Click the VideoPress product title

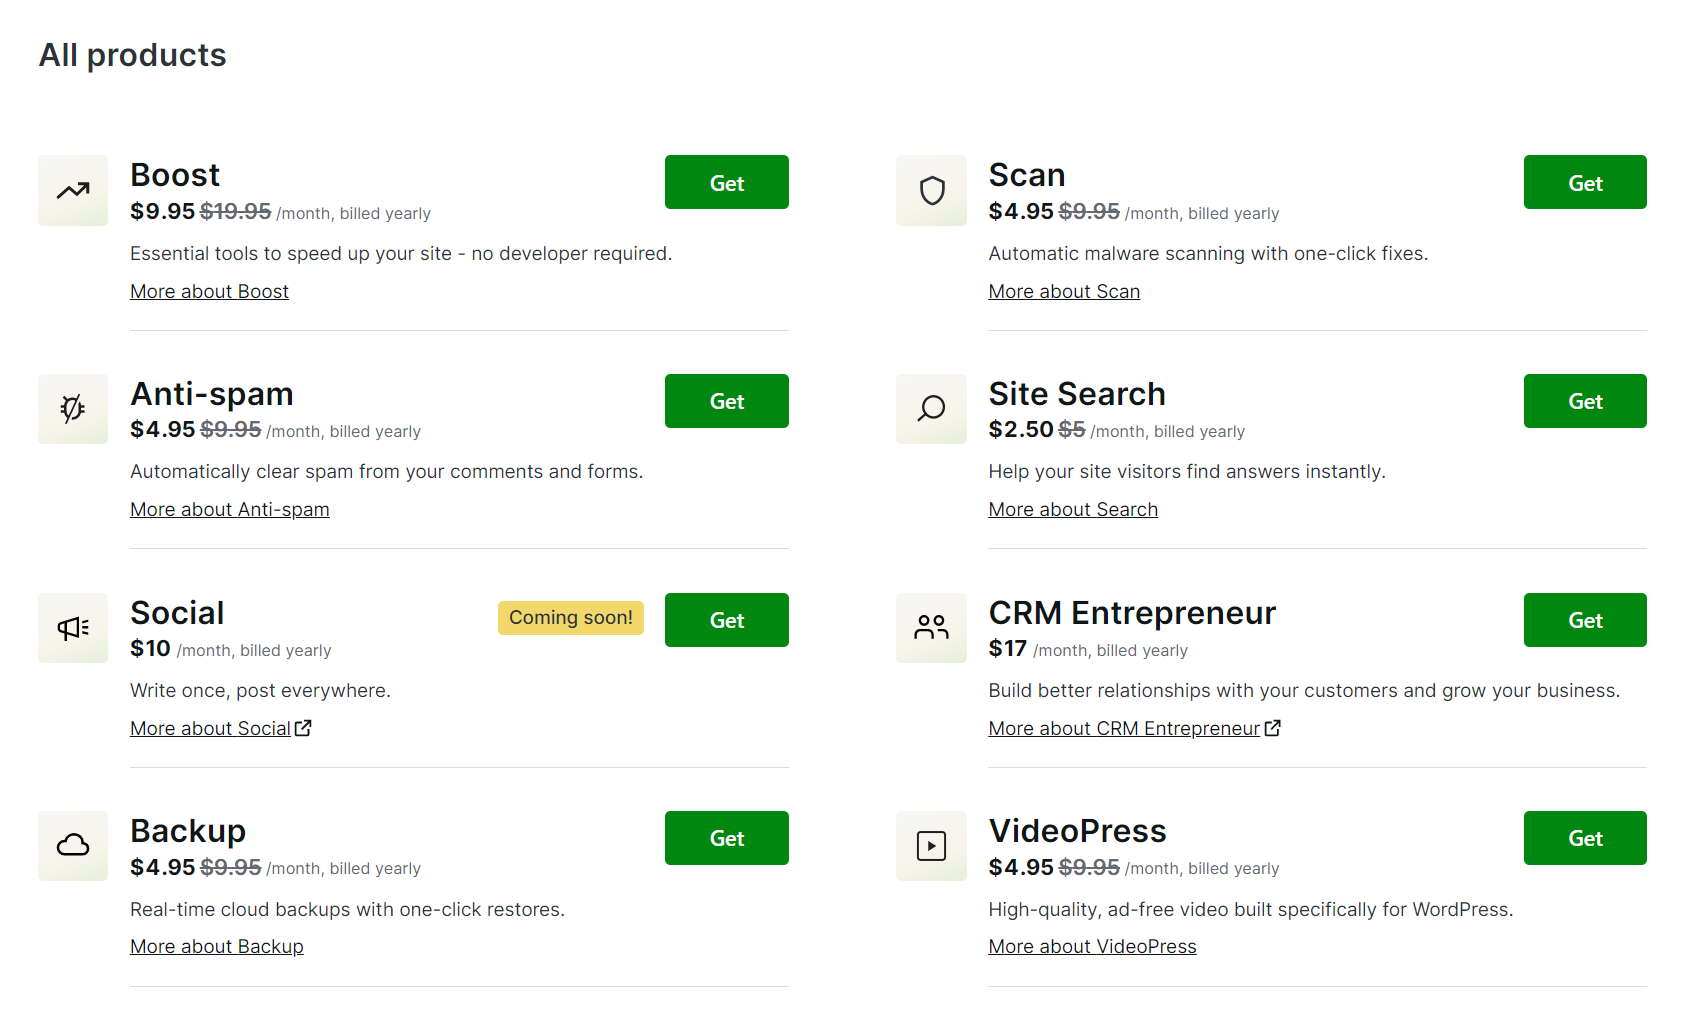point(1077,831)
